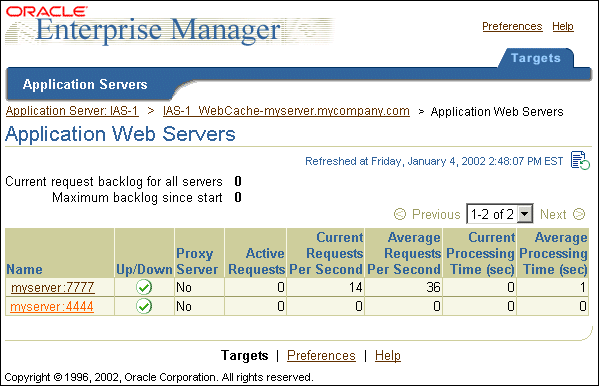
Task: Click the Proxy Server 'No' for myserver:4444
Action: 184,307
